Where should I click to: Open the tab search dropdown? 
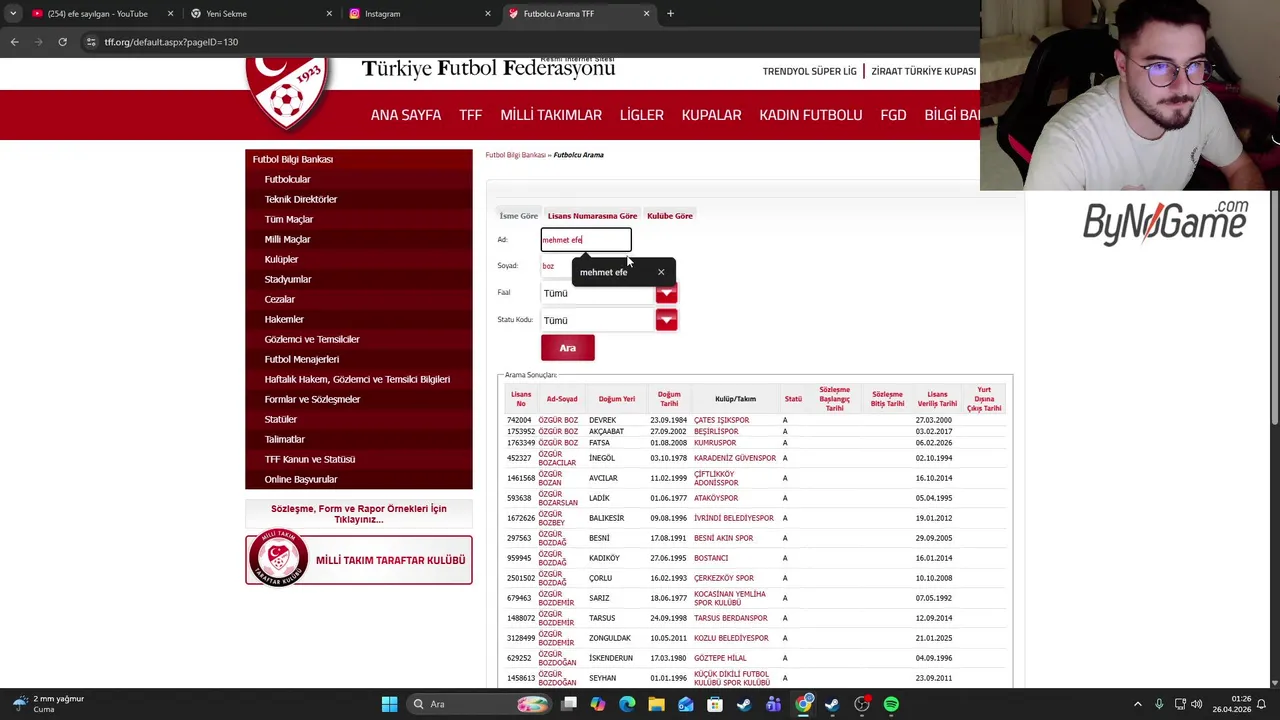point(13,14)
